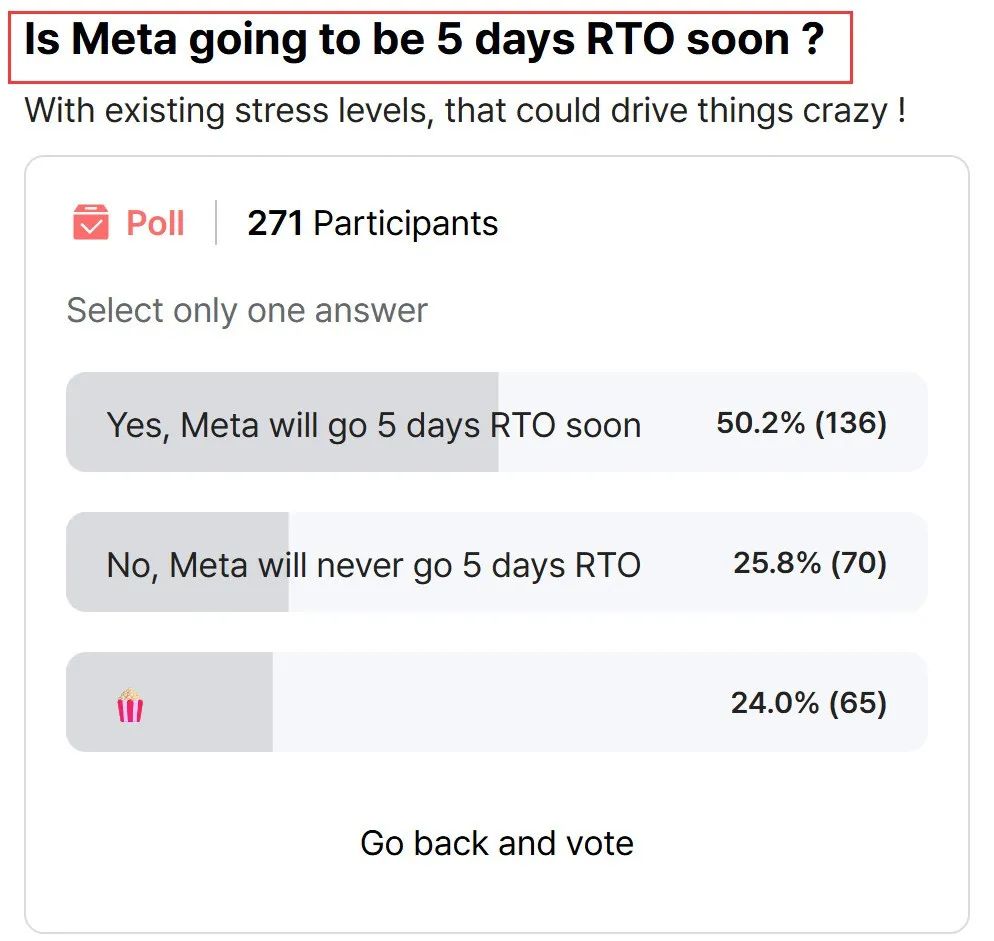Click the popcorn emoji icon
The width and height of the screenshot is (994, 941).
tap(130, 705)
